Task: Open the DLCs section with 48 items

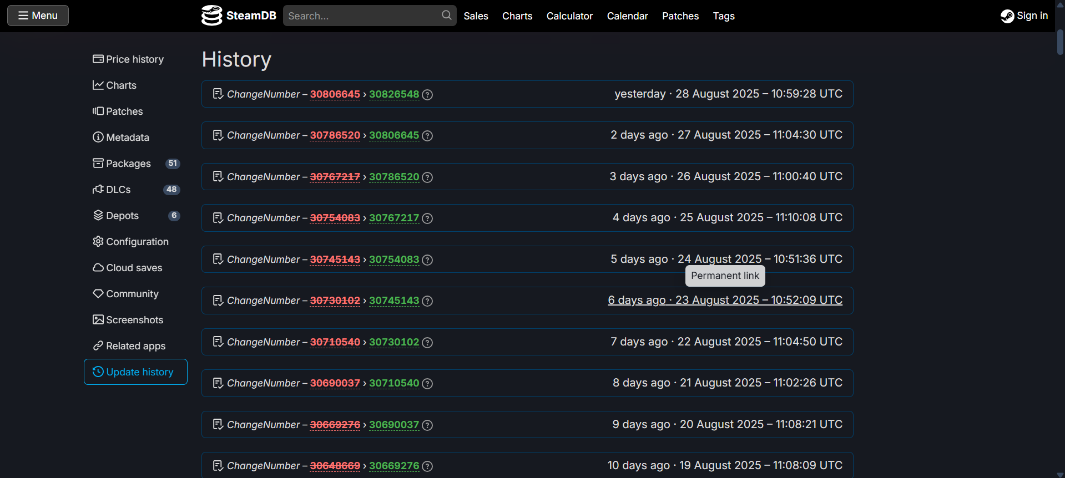Action: pos(118,189)
